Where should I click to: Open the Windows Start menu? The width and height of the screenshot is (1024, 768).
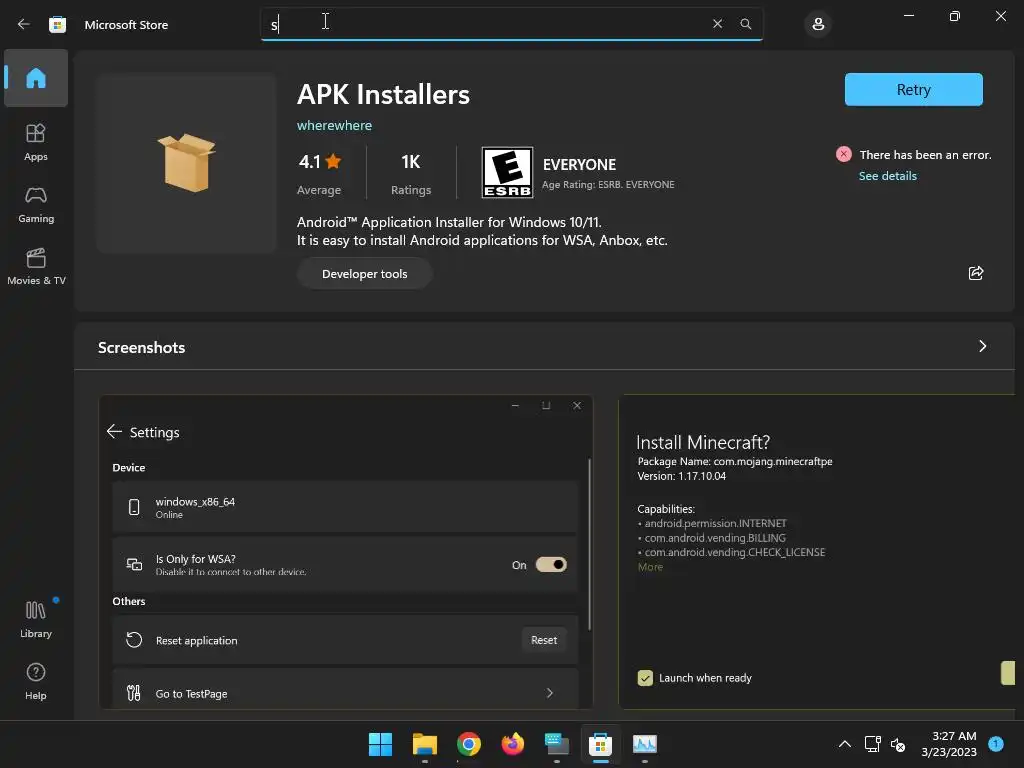380,744
